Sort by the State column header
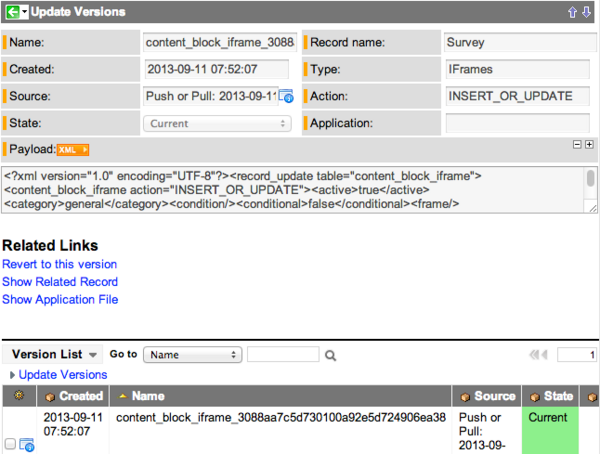The image size is (600, 454). tap(558, 396)
